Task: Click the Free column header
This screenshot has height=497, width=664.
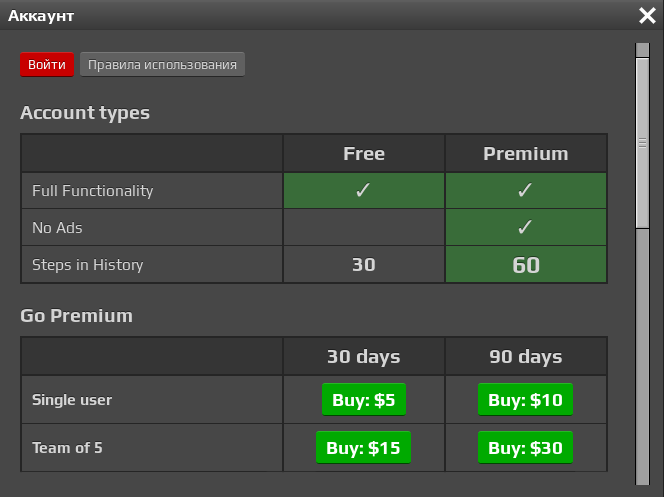Action: [364, 154]
